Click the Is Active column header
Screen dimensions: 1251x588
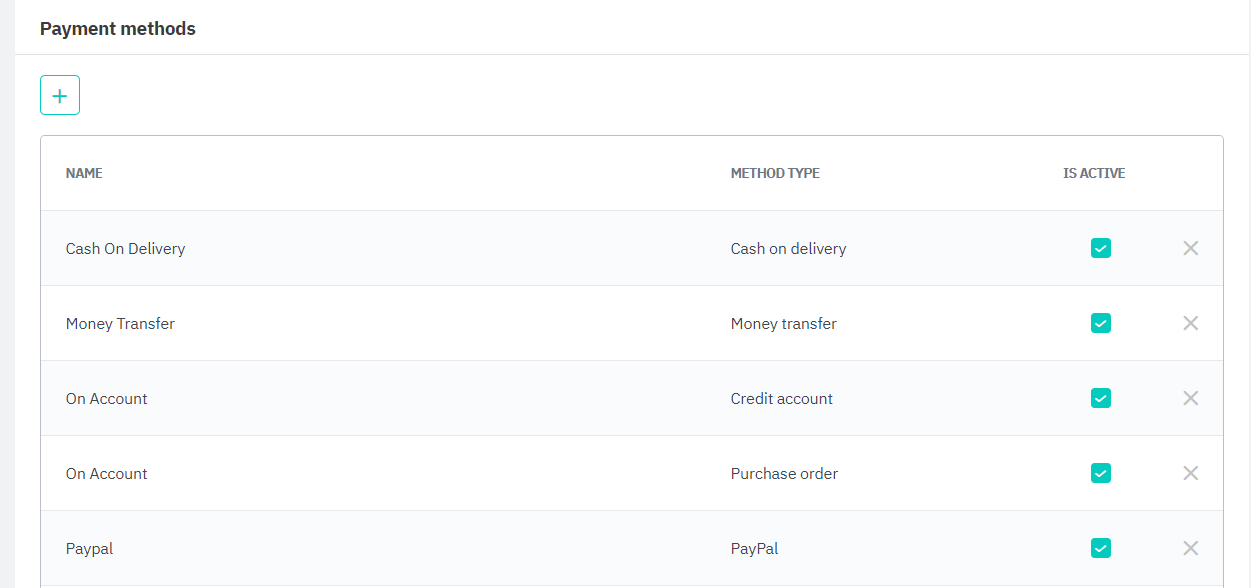pyautogui.click(x=1094, y=173)
